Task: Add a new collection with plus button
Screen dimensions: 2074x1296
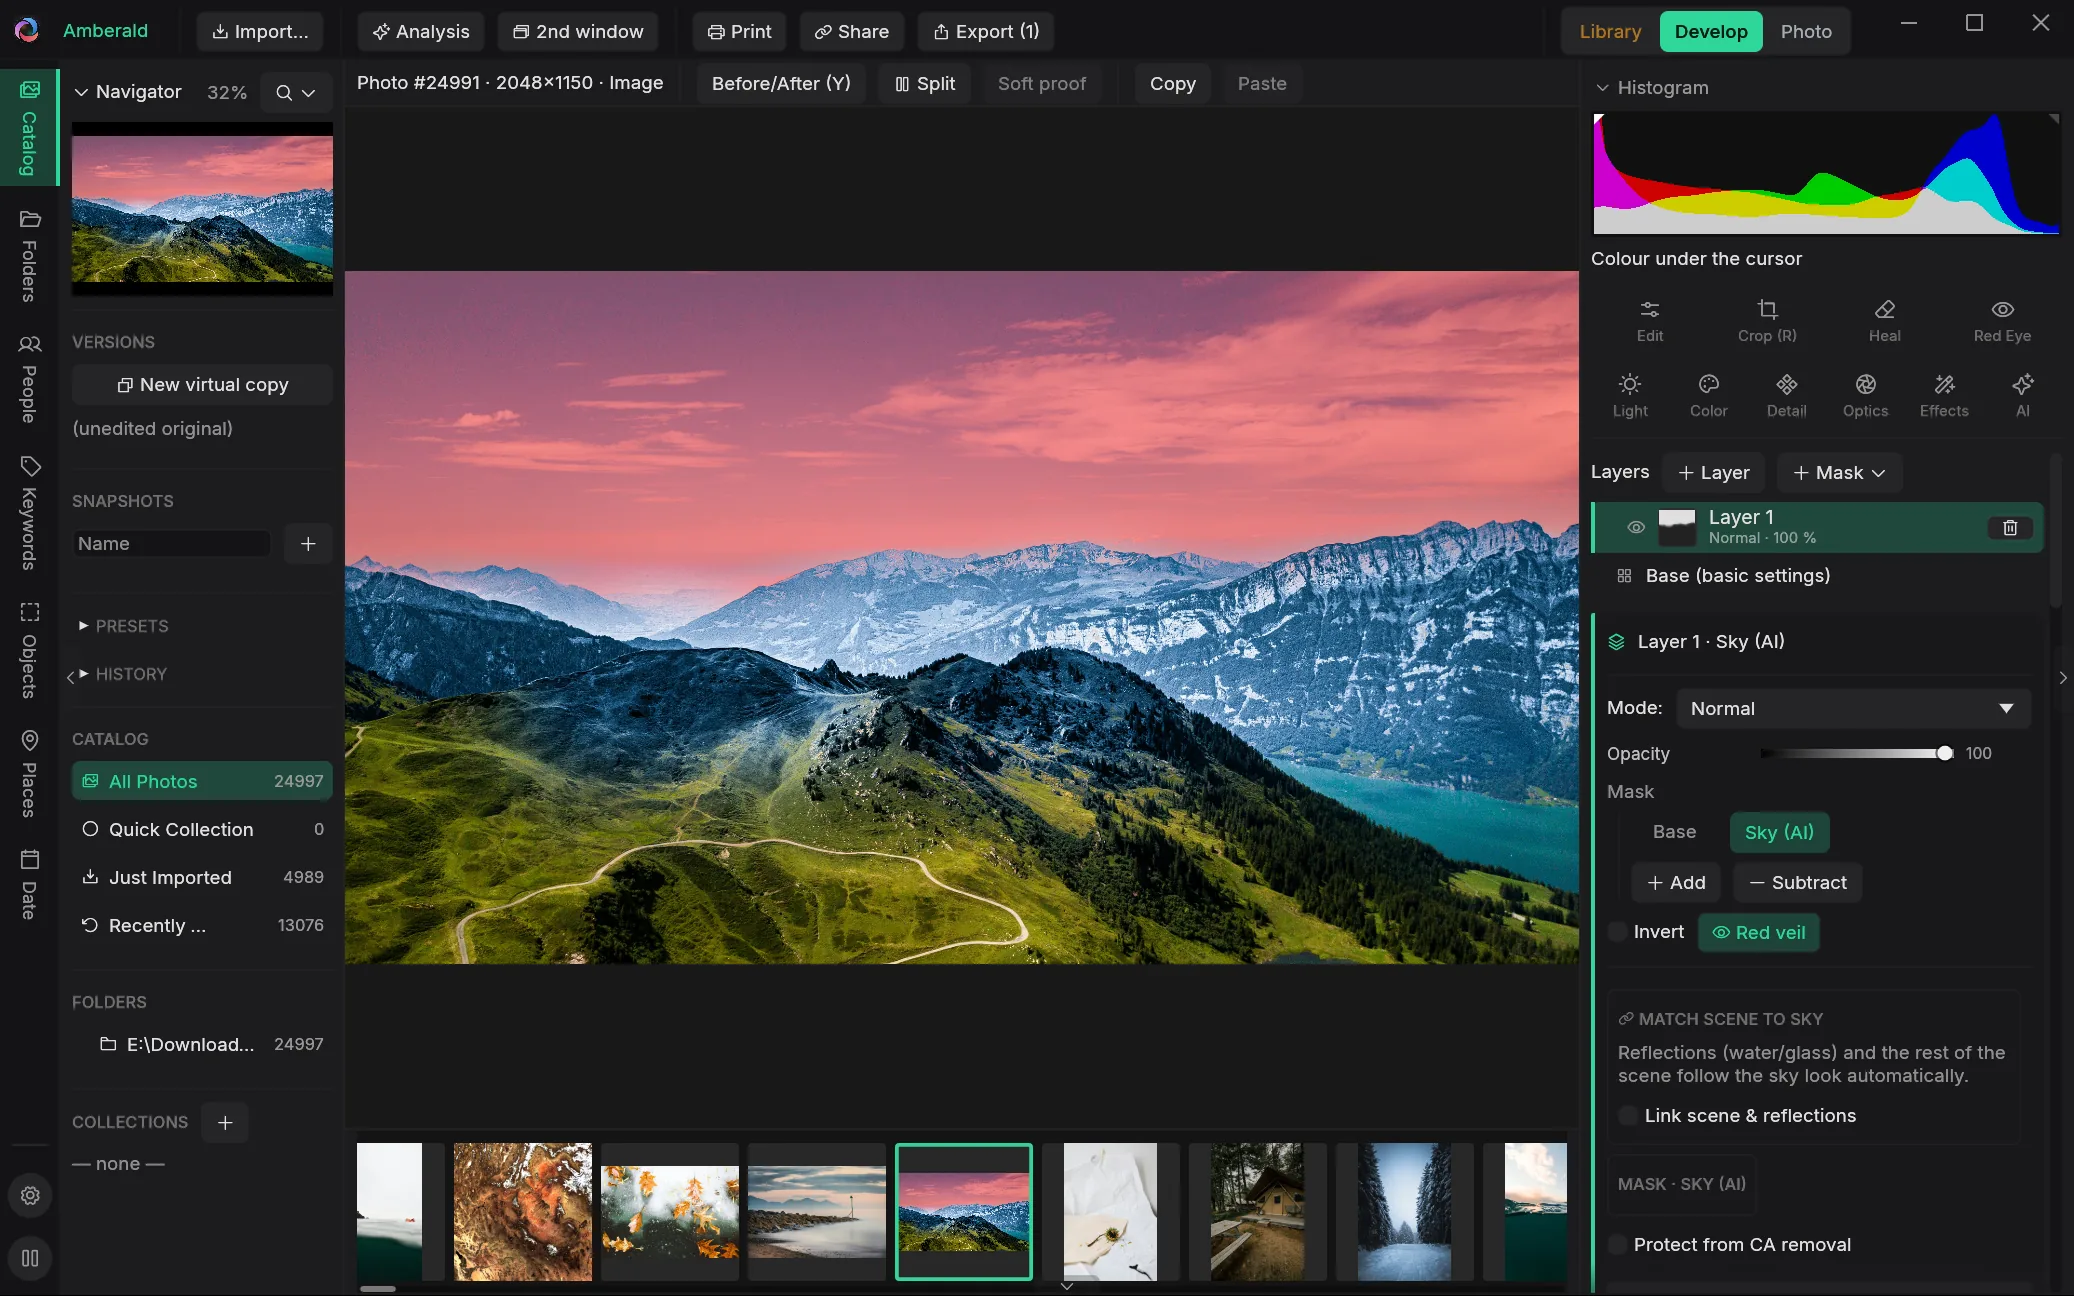Action: coord(225,1122)
